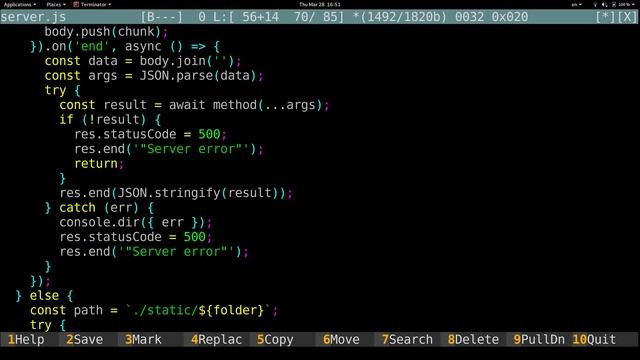Screen dimensions: 640x360
Task: Click the second 'res.statusCode = 500;' line
Action: click(136, 237)
